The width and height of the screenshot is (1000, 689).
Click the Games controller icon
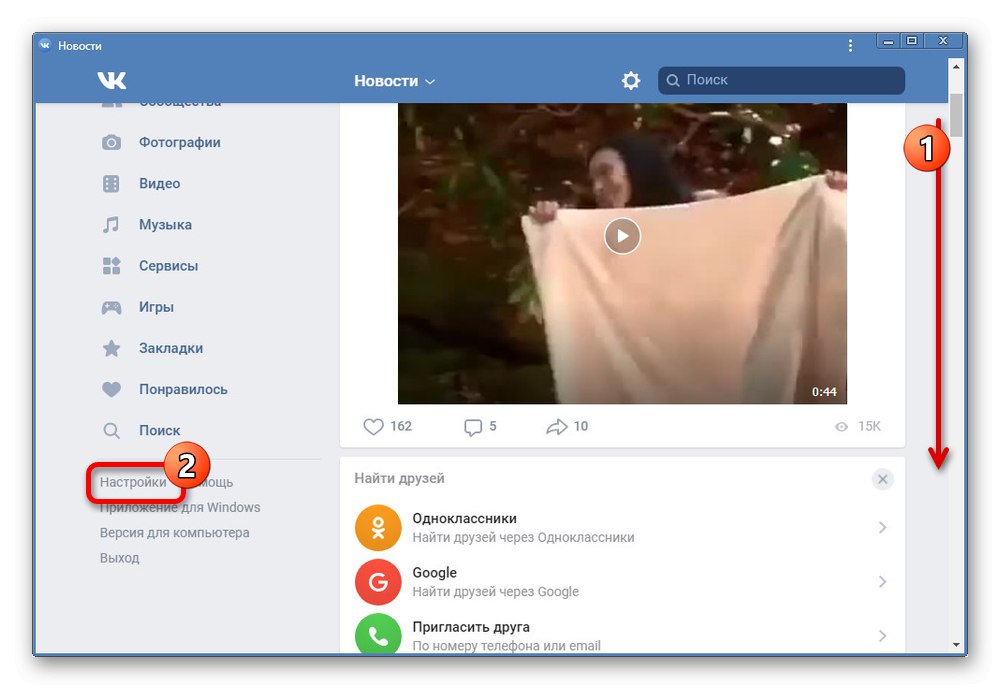click(x=112, y=307)
